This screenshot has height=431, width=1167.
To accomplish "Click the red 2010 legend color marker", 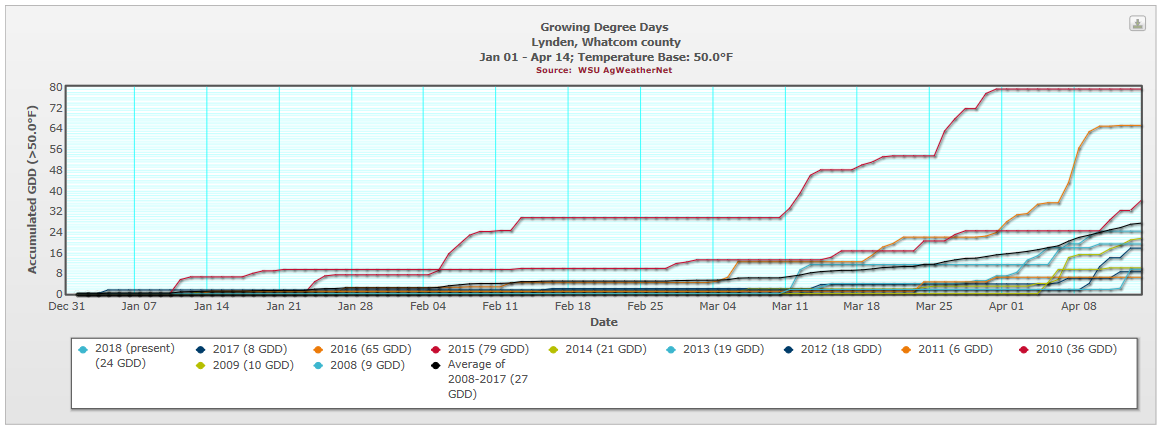I will coord(1024,349).
